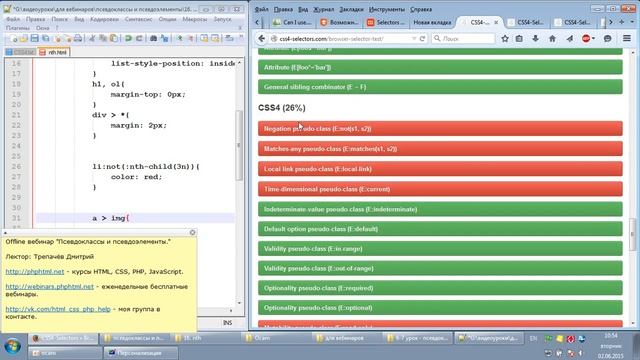Switch to the 'Can I use...' Firefox tab

point(293,22)
